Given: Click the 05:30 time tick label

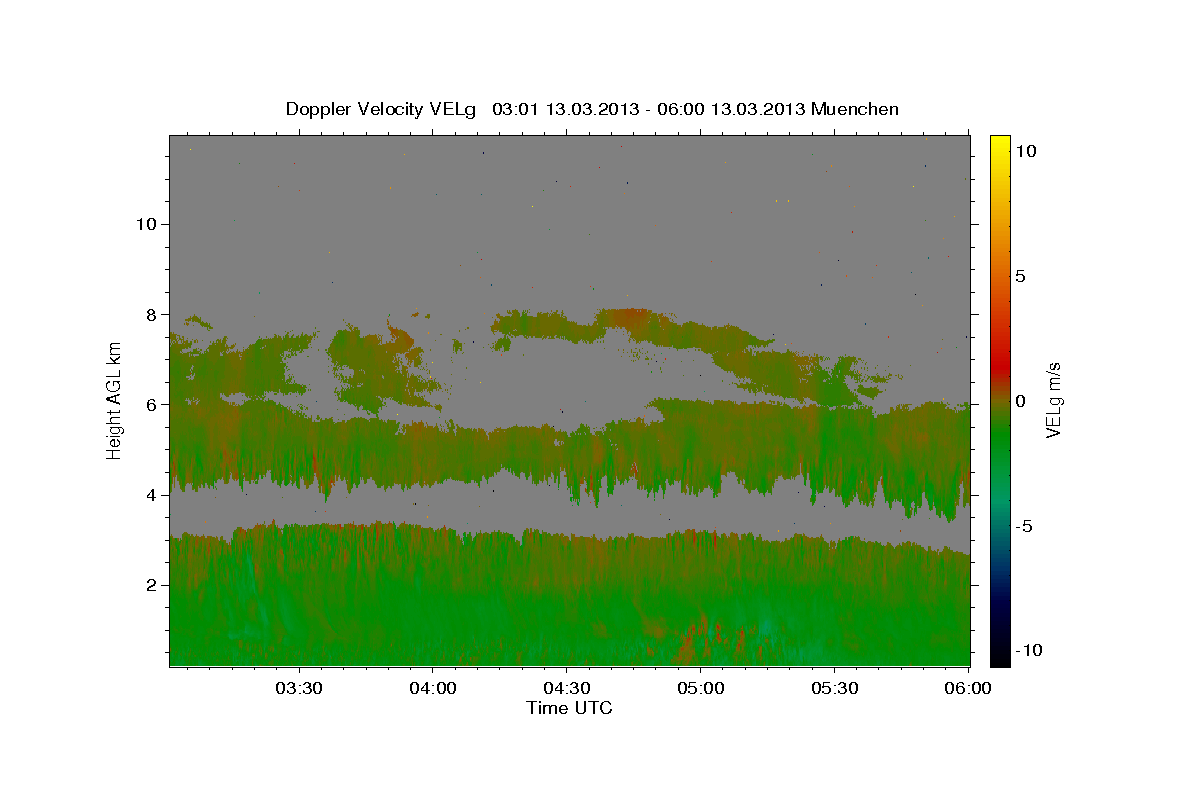Looking at the screenshot, I should (835, 689).
